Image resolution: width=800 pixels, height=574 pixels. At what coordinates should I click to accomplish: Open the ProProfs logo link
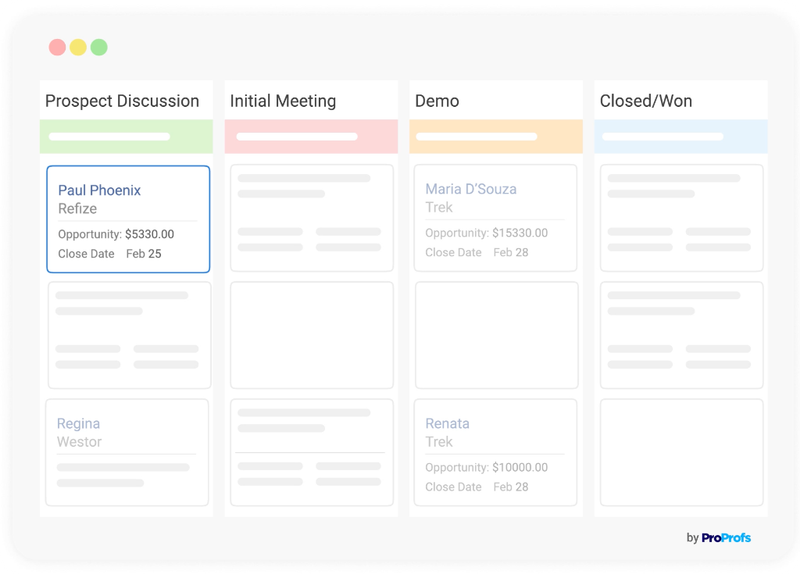pos(726,538)
